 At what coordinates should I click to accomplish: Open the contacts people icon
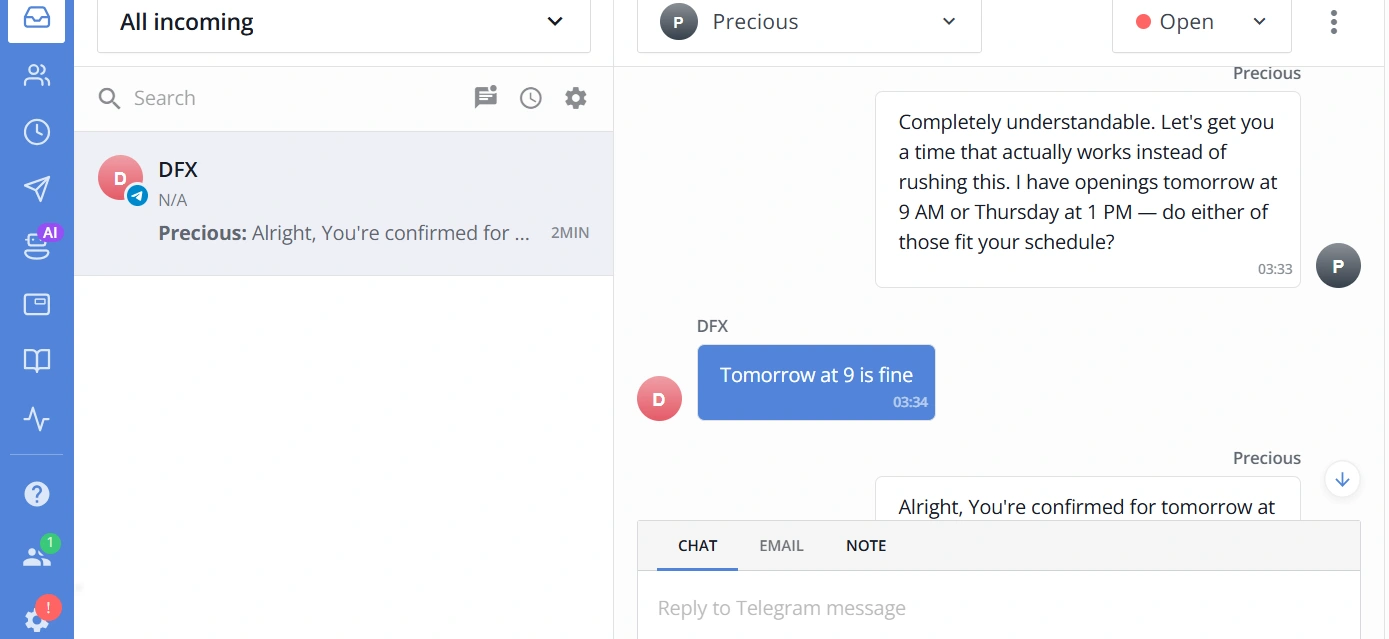37,75
